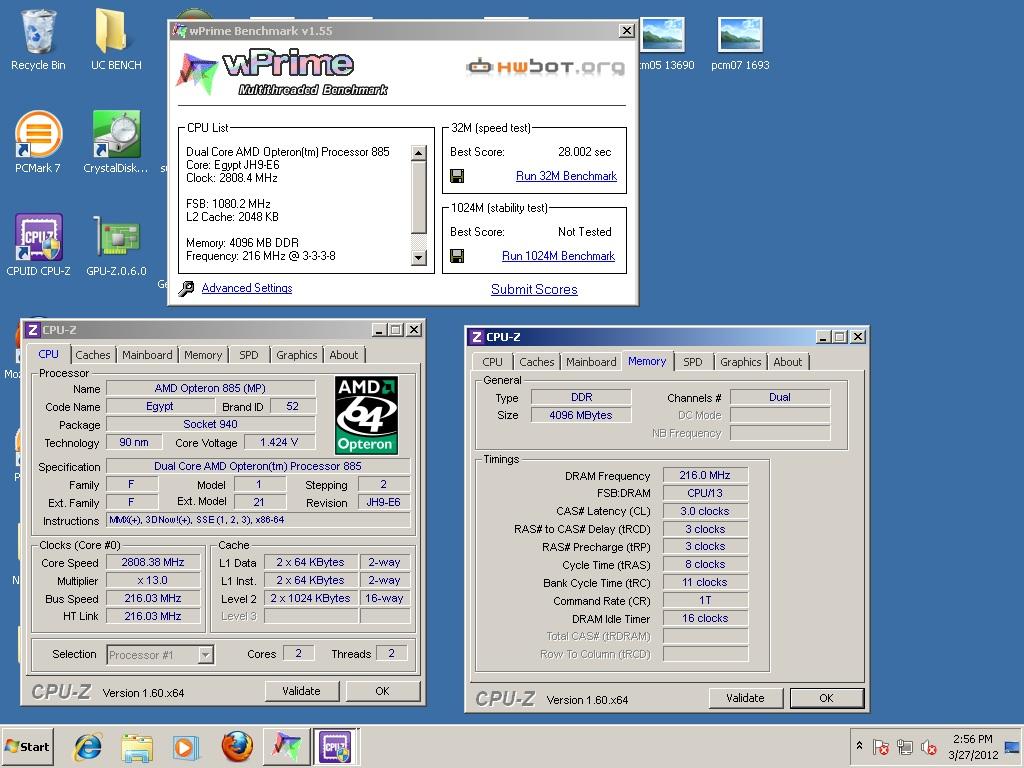Open Windows Explorer from taskbar

pyautogui.click(x=137, y=746)
